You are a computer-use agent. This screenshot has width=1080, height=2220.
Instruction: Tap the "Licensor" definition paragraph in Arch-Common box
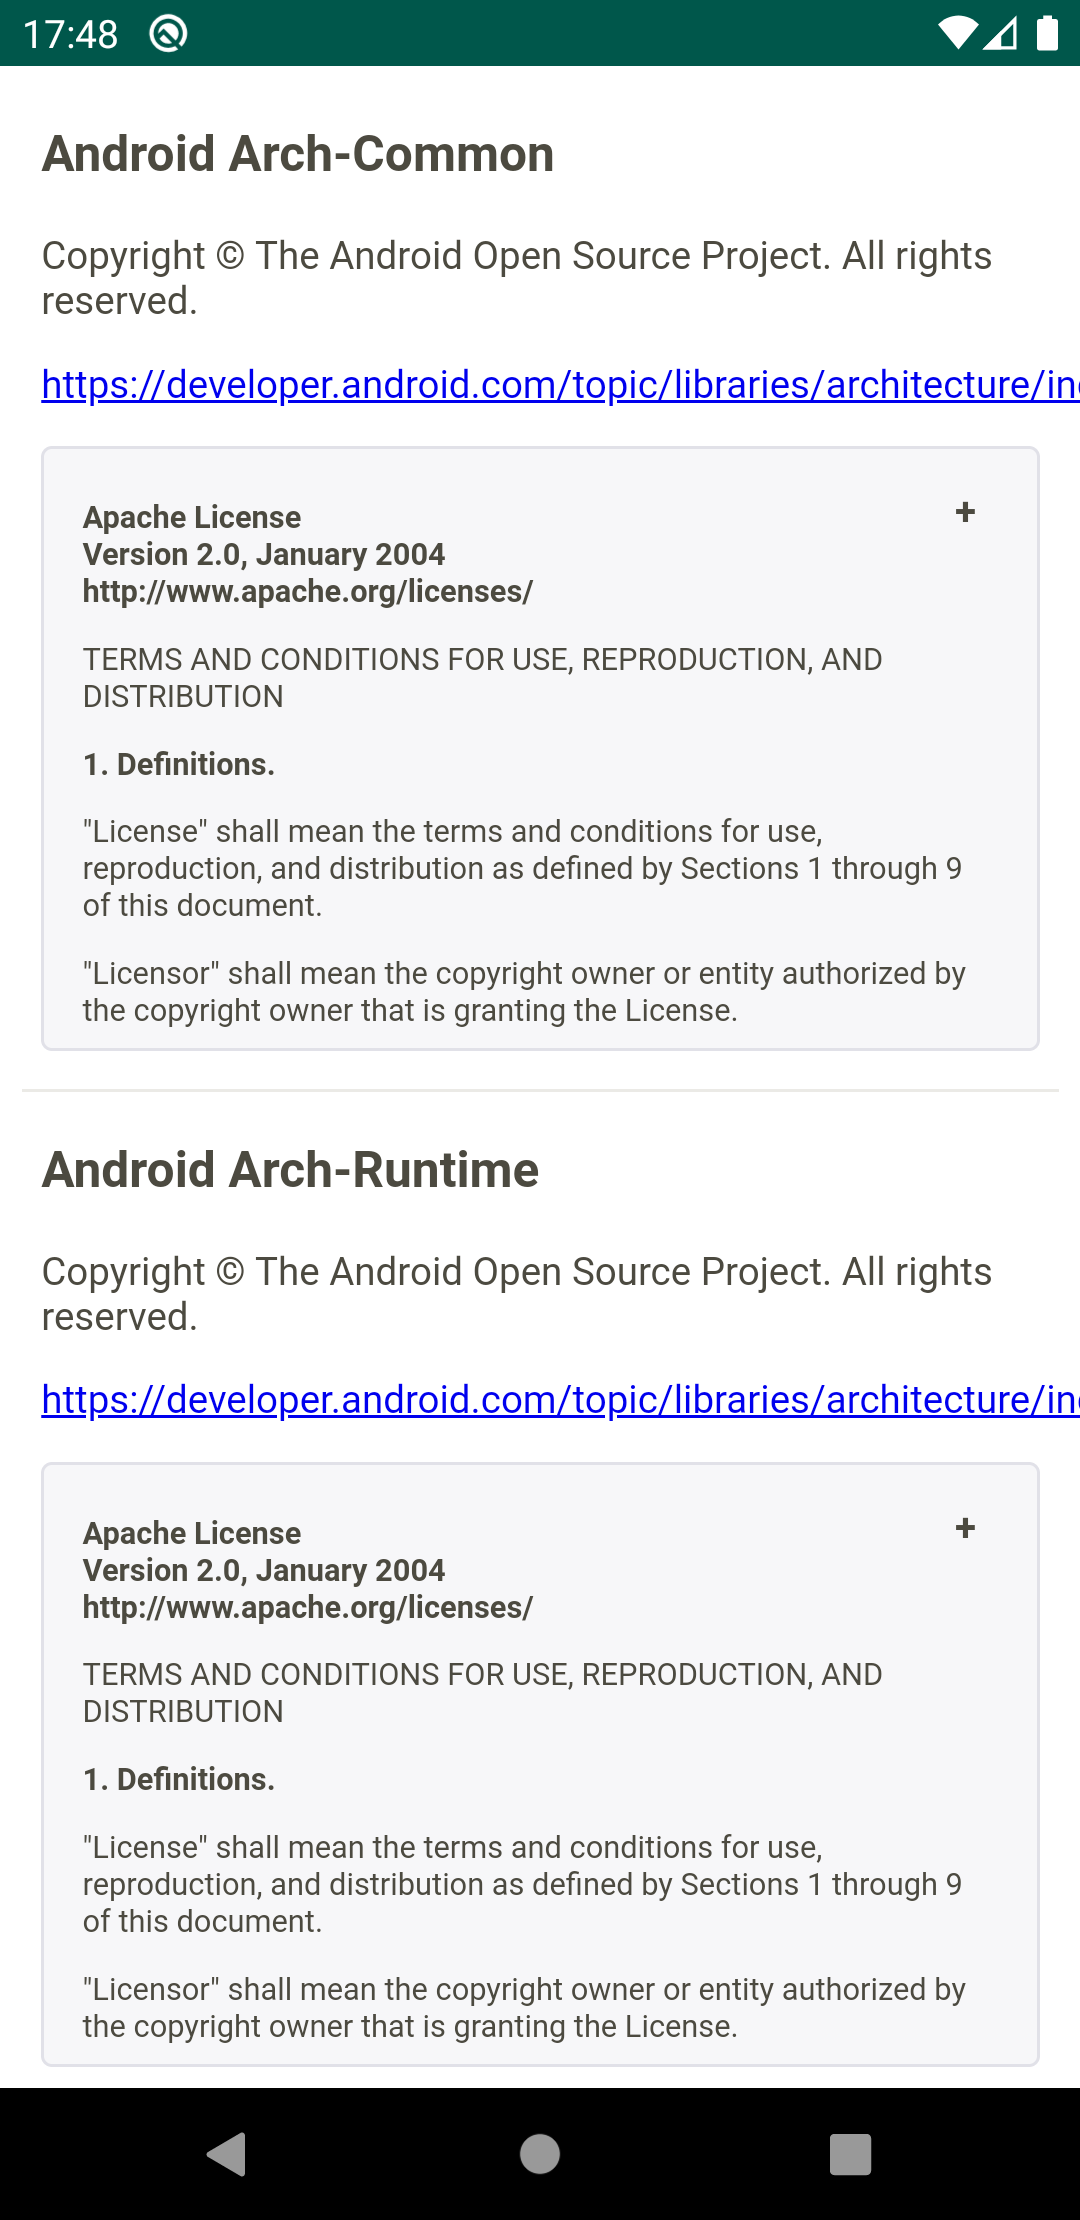(524, 992)
